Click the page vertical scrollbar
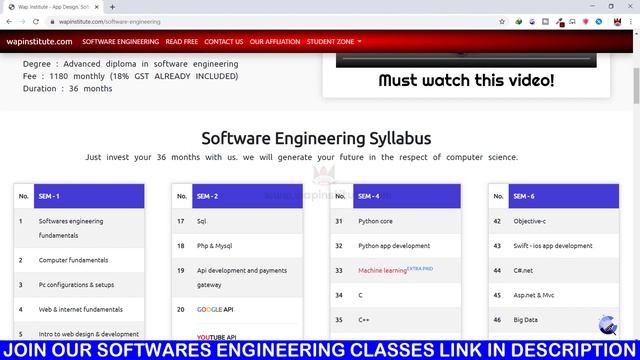Viewport: 640px width, 360px height. [x=636, y=86]
